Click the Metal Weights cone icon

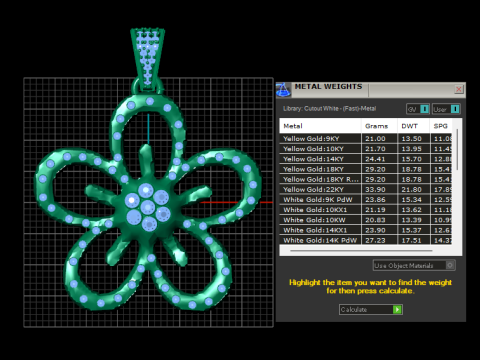click(x=283, y=90)
